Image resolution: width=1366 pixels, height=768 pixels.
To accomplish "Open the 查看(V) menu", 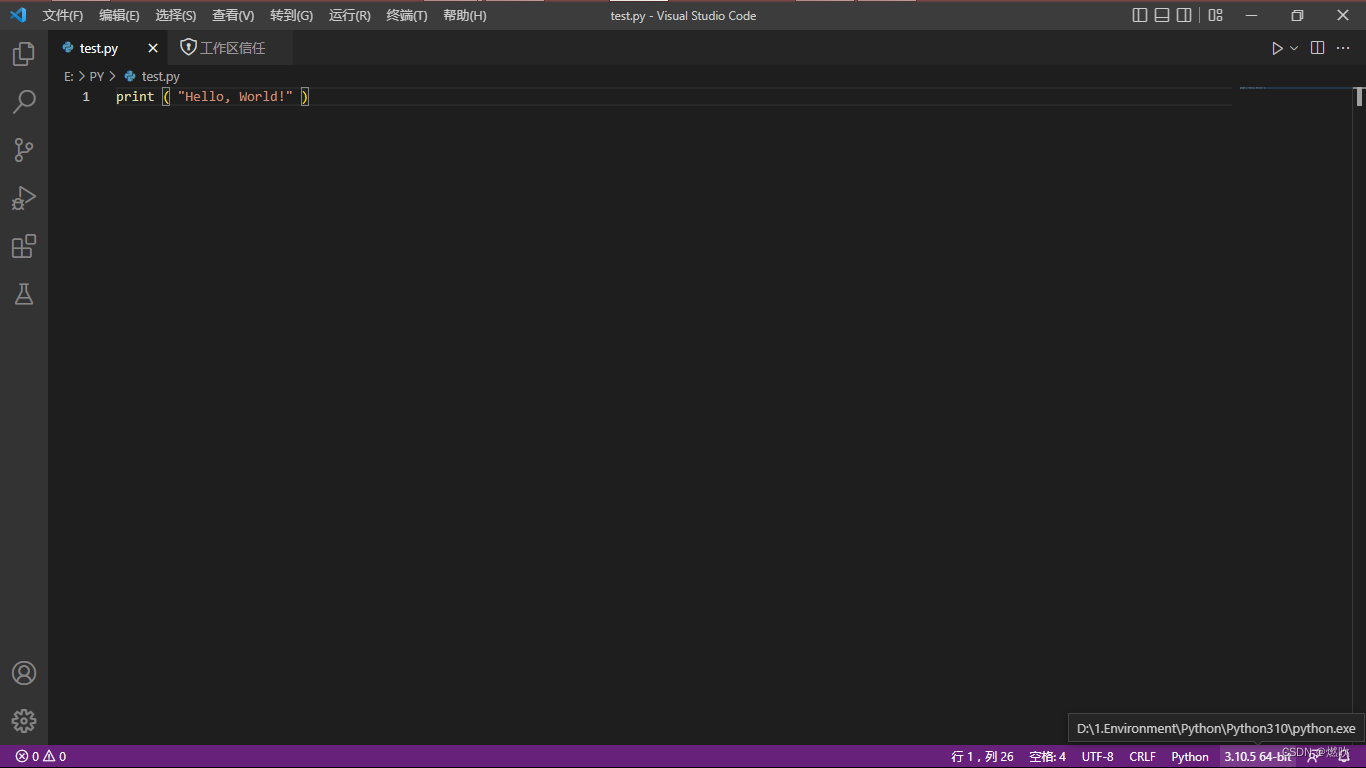I will (233, 16).
